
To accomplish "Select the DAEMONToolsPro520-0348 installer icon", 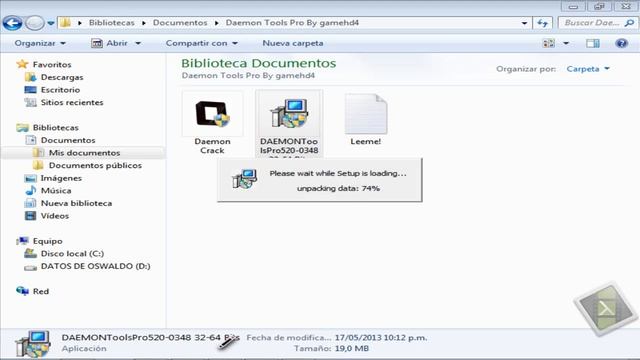I will click(x=289, y=113).
